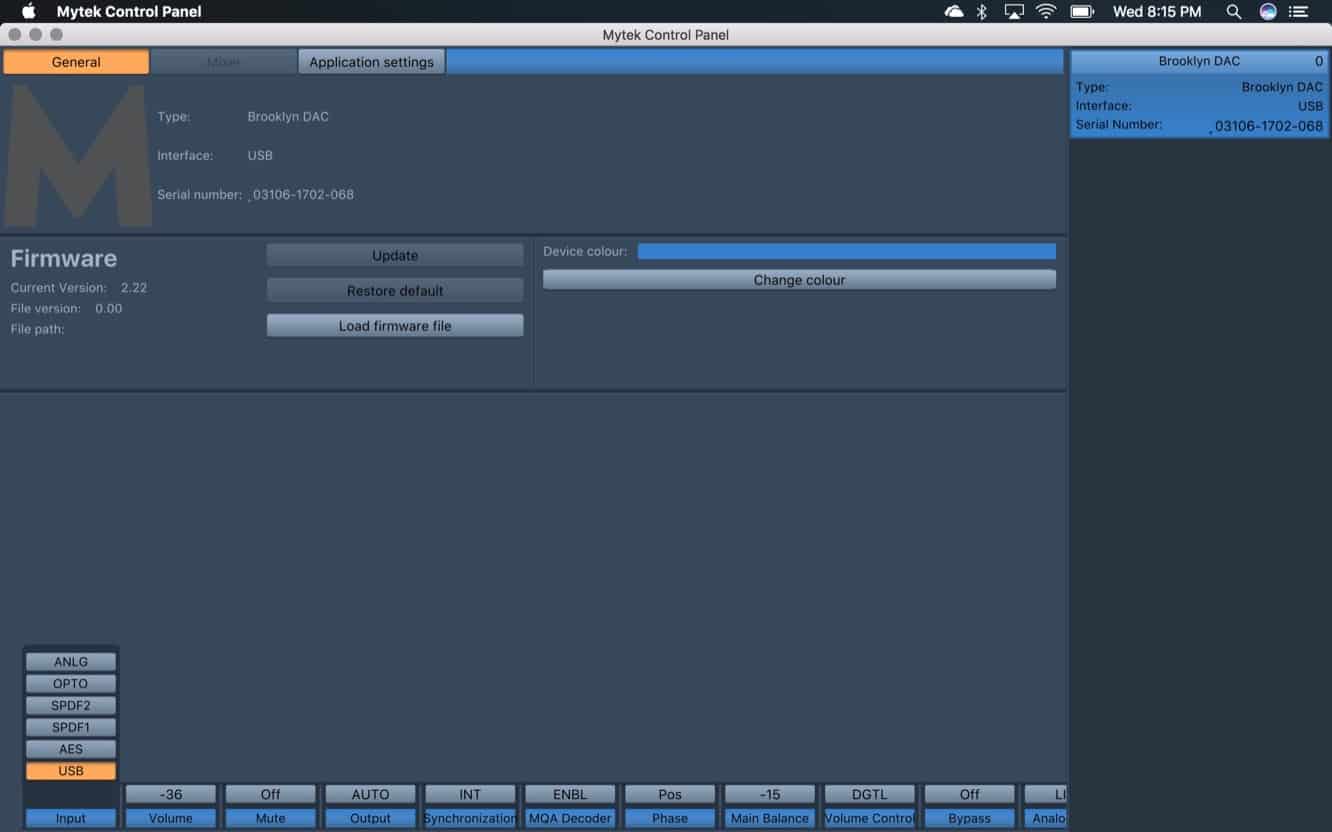Click the cloud icon in menu bar
The height and width of the screenshot is (832, 1332).
[x=953, y=12]
